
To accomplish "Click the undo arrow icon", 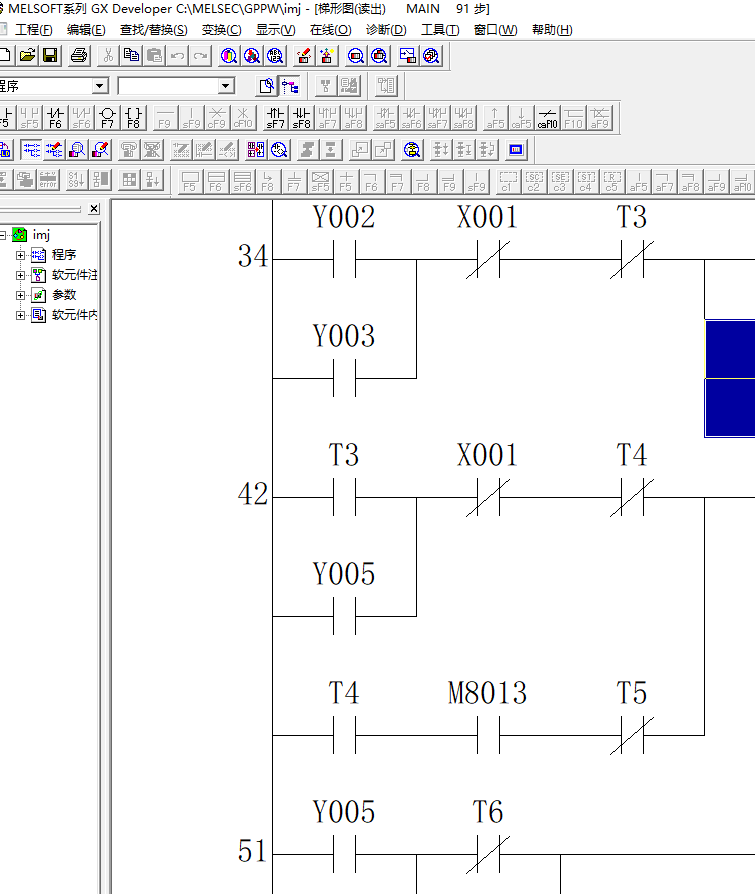I will tap(177, 55).
